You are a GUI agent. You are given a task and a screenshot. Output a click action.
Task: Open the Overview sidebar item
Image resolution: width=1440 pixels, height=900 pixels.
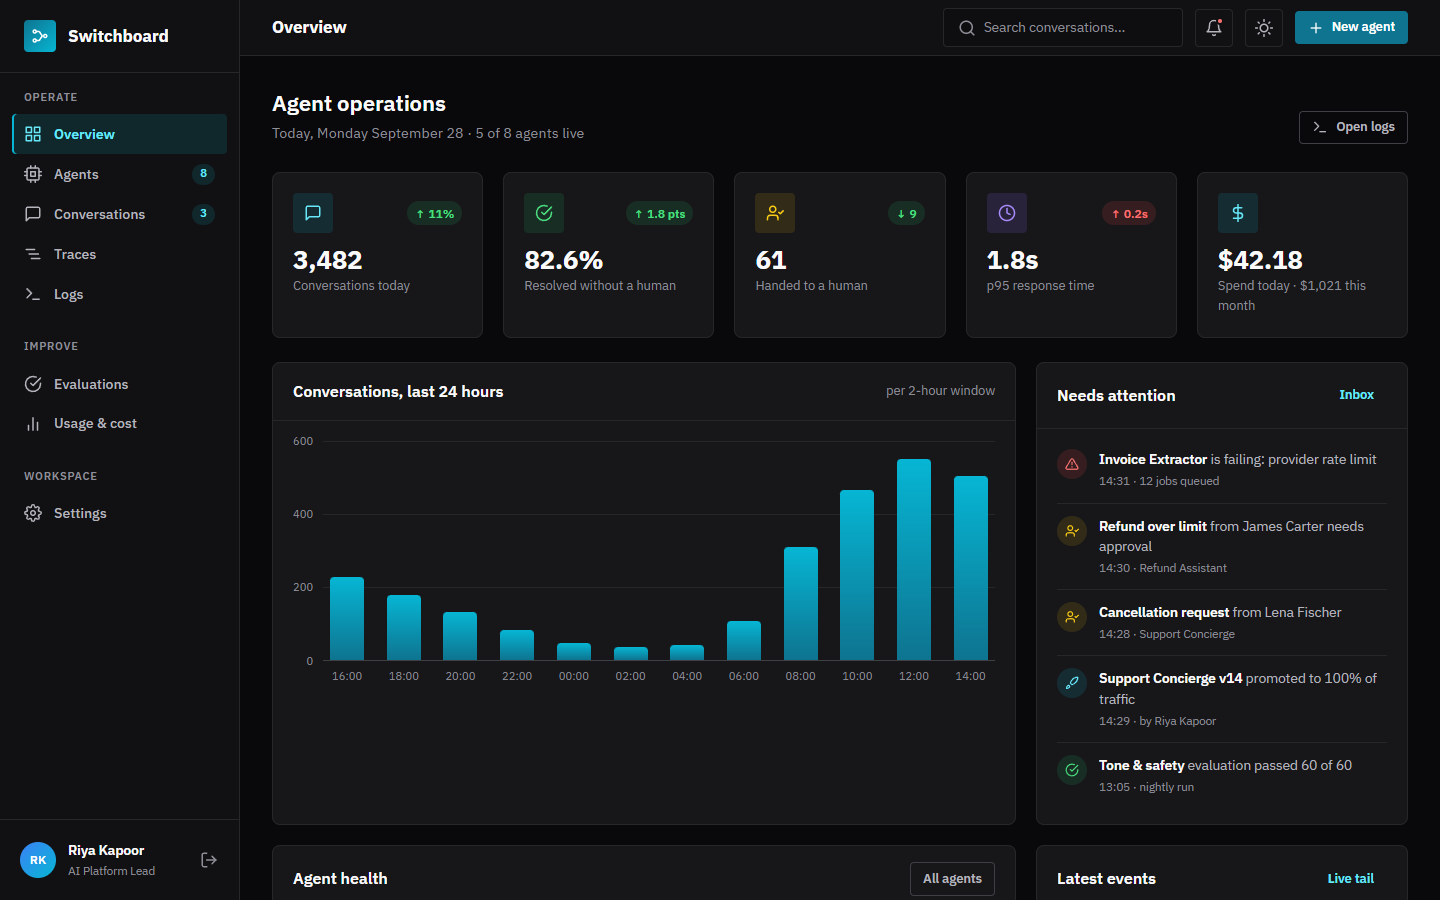(120, 134)
